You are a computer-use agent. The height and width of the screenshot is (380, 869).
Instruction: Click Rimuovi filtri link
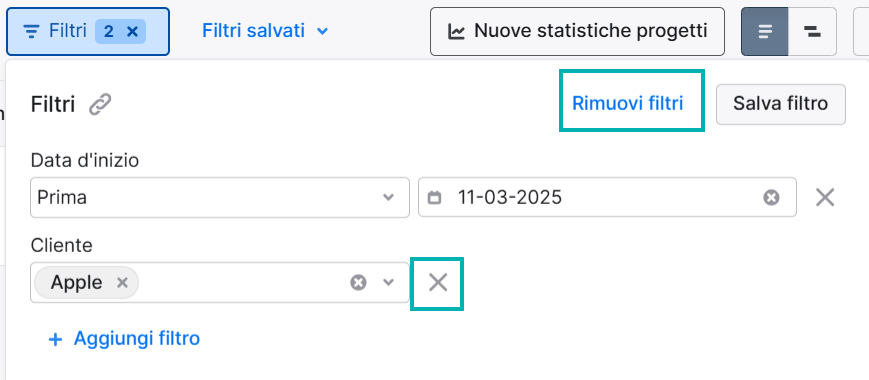point(627,104)
